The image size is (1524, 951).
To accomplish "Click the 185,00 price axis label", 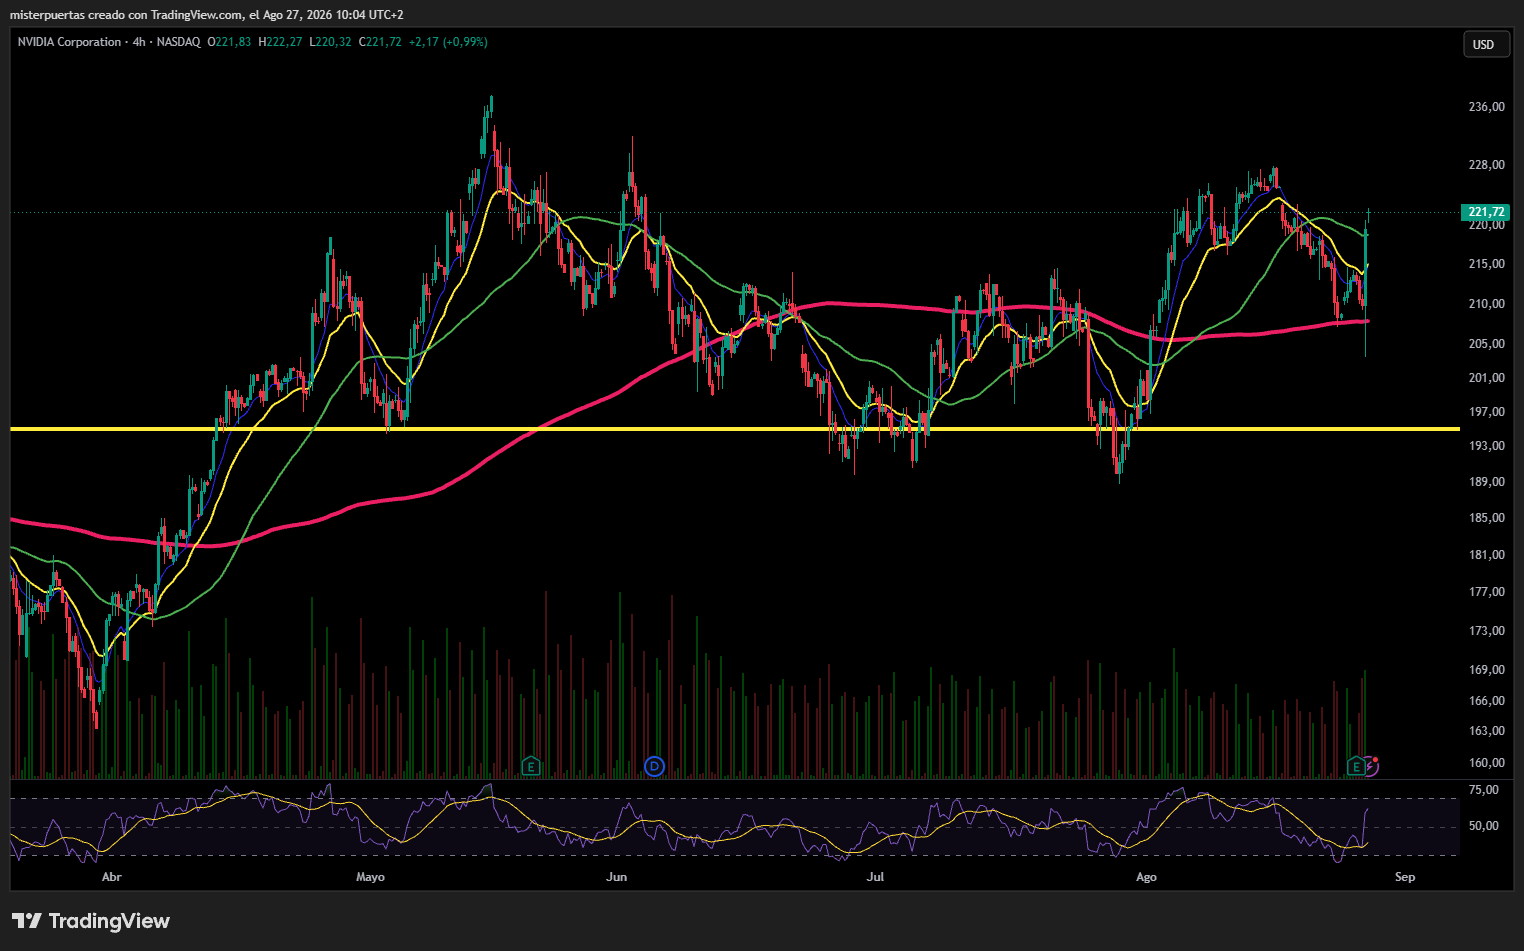I will pos(1486,518).
